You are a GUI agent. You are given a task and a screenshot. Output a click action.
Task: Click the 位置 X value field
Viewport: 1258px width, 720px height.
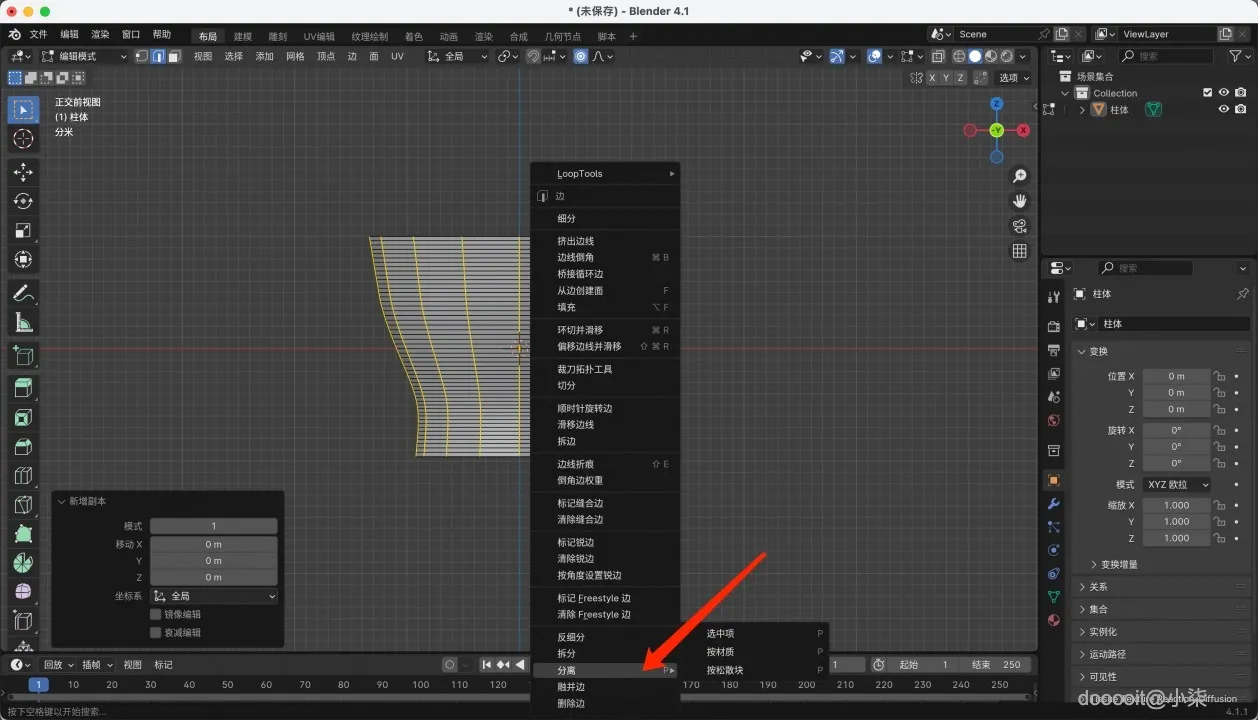pos(1175,376)
